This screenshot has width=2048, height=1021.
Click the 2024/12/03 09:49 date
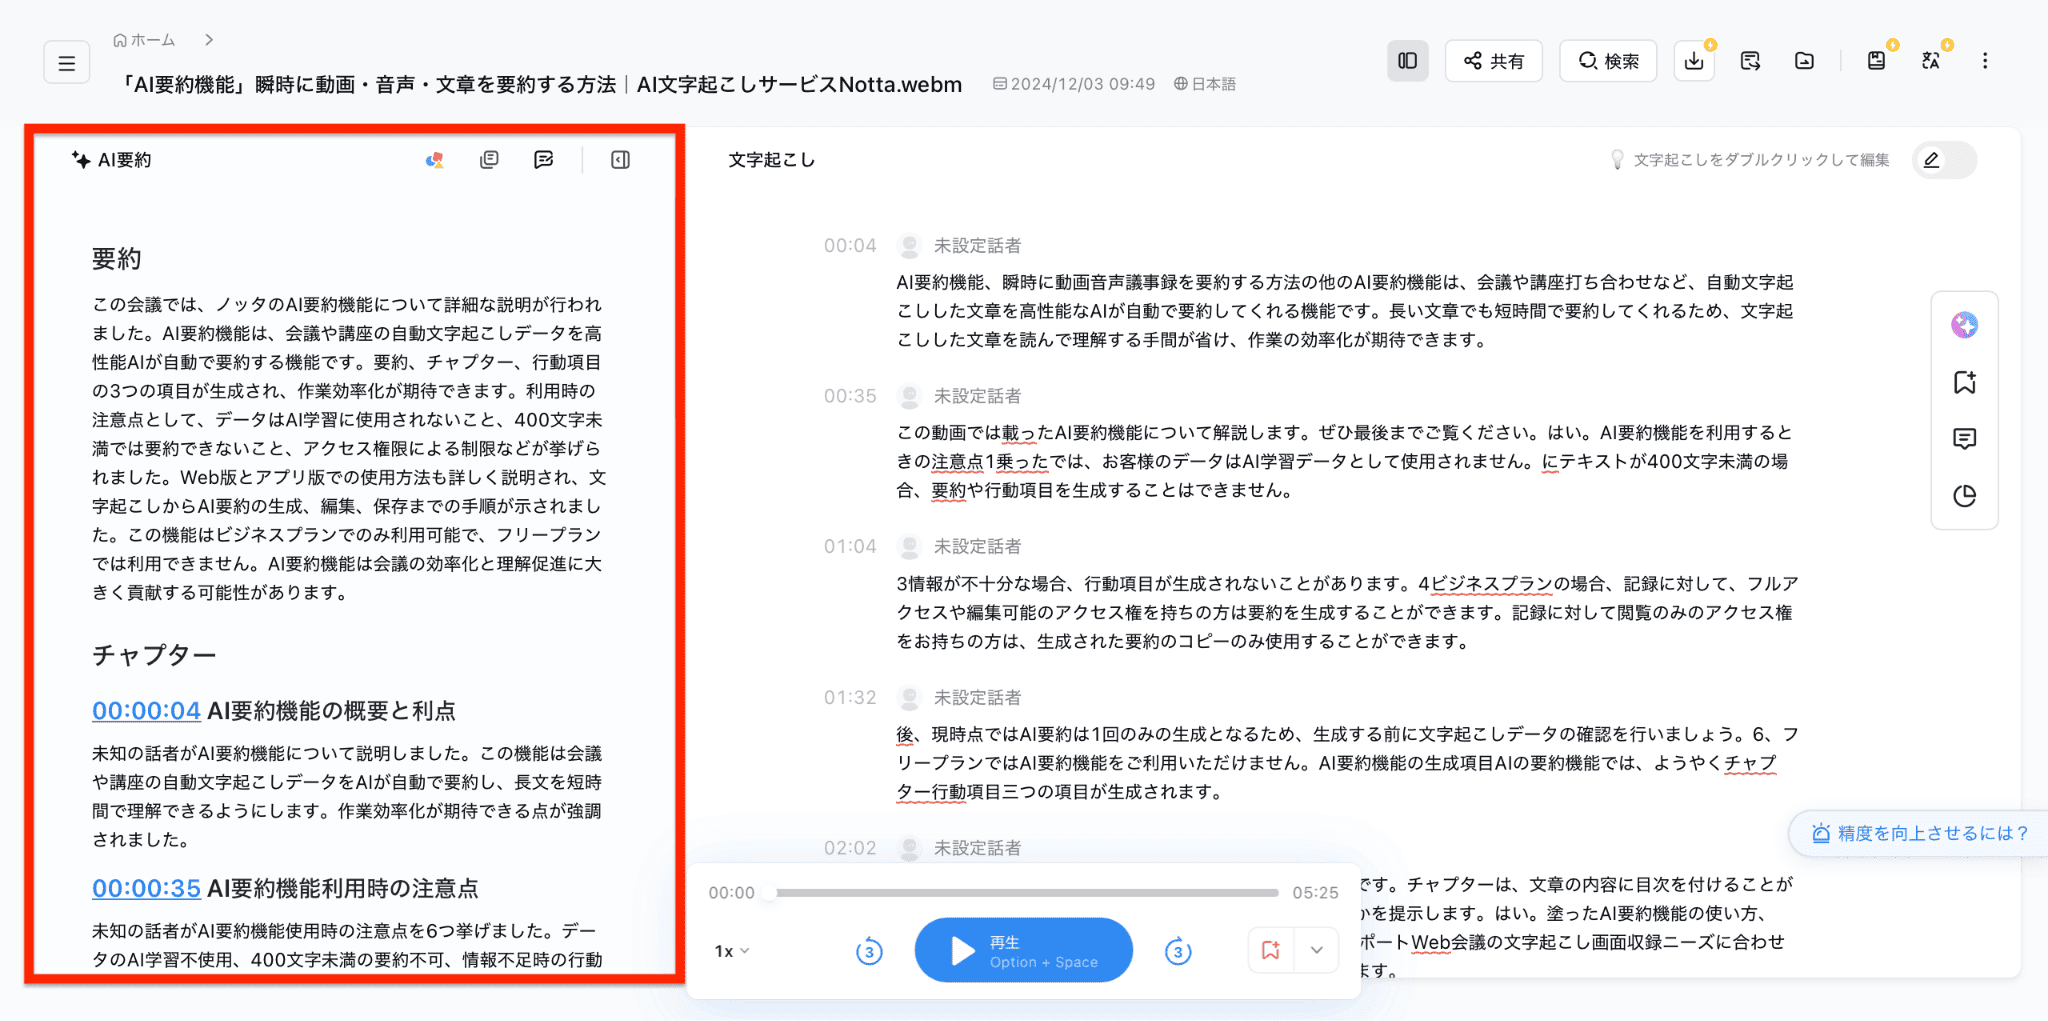(1074, 84)
